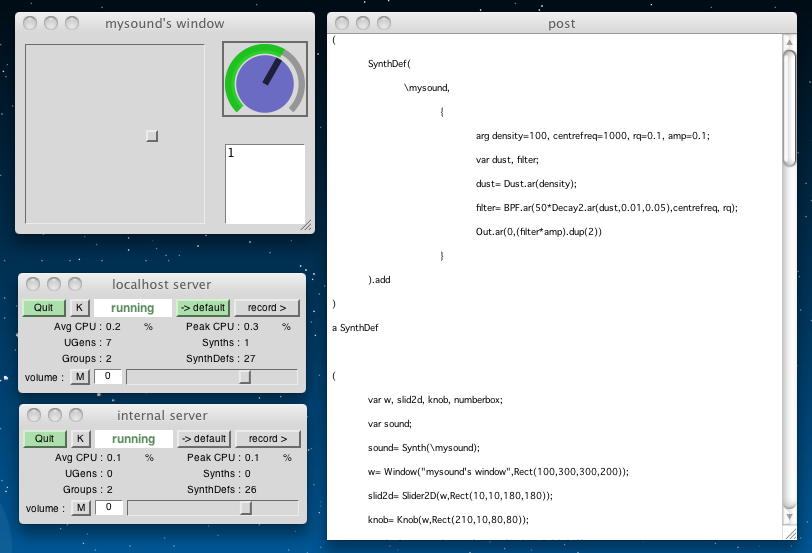Zoom the localhost server window
812x553 pixels.
tap(75, 284)
